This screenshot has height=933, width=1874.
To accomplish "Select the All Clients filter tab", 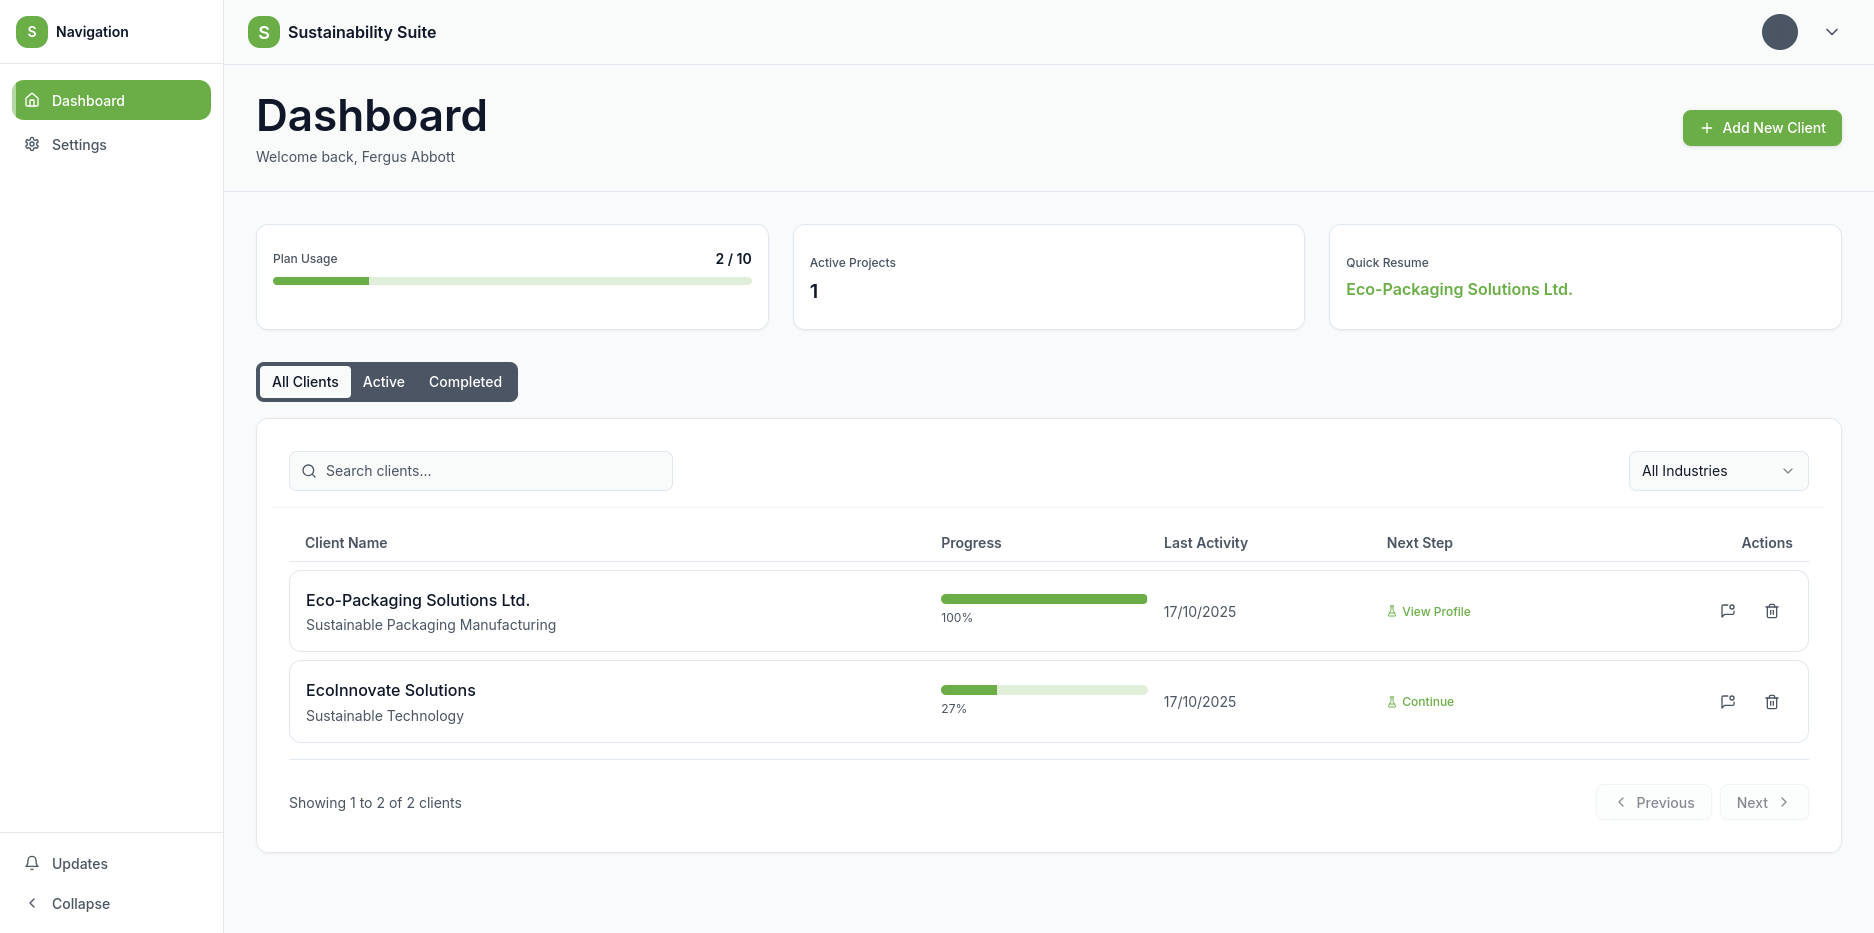I will point(305,382).
